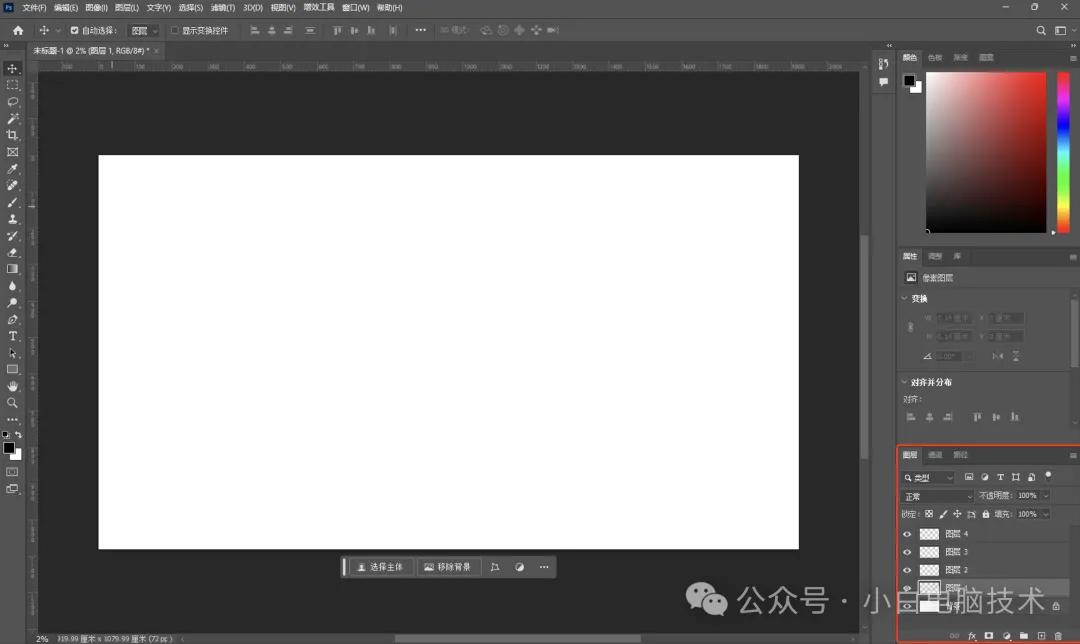Screen dimensions: 1080x644
Task: Pick the Eyedropper tool
Action: pyautogui.click(x=13, y=169)
